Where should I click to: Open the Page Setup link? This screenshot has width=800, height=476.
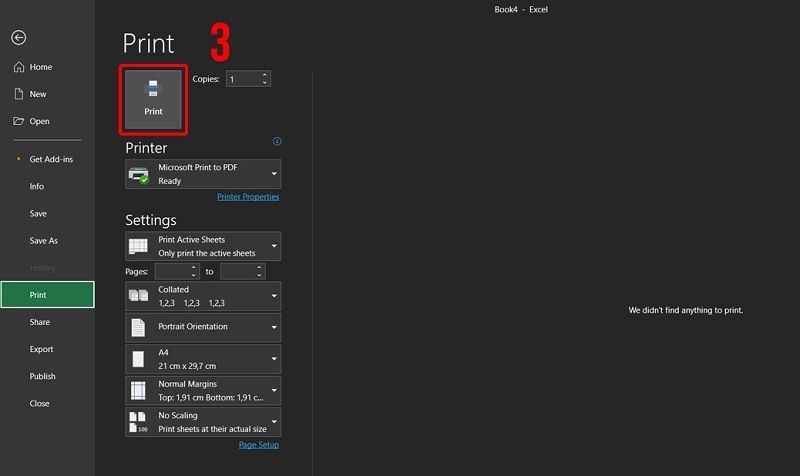tap(259, 445)
